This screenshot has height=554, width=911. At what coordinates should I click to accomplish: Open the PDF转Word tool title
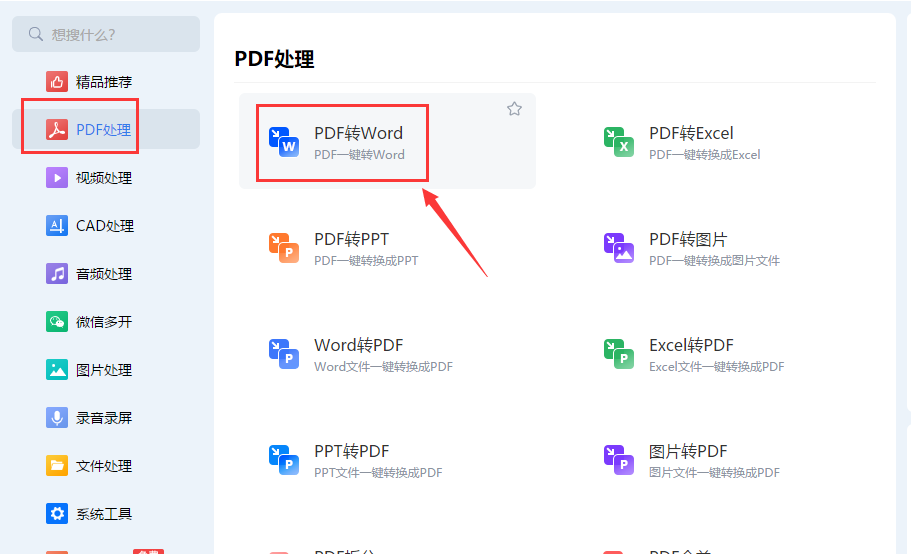pos(358,133)
